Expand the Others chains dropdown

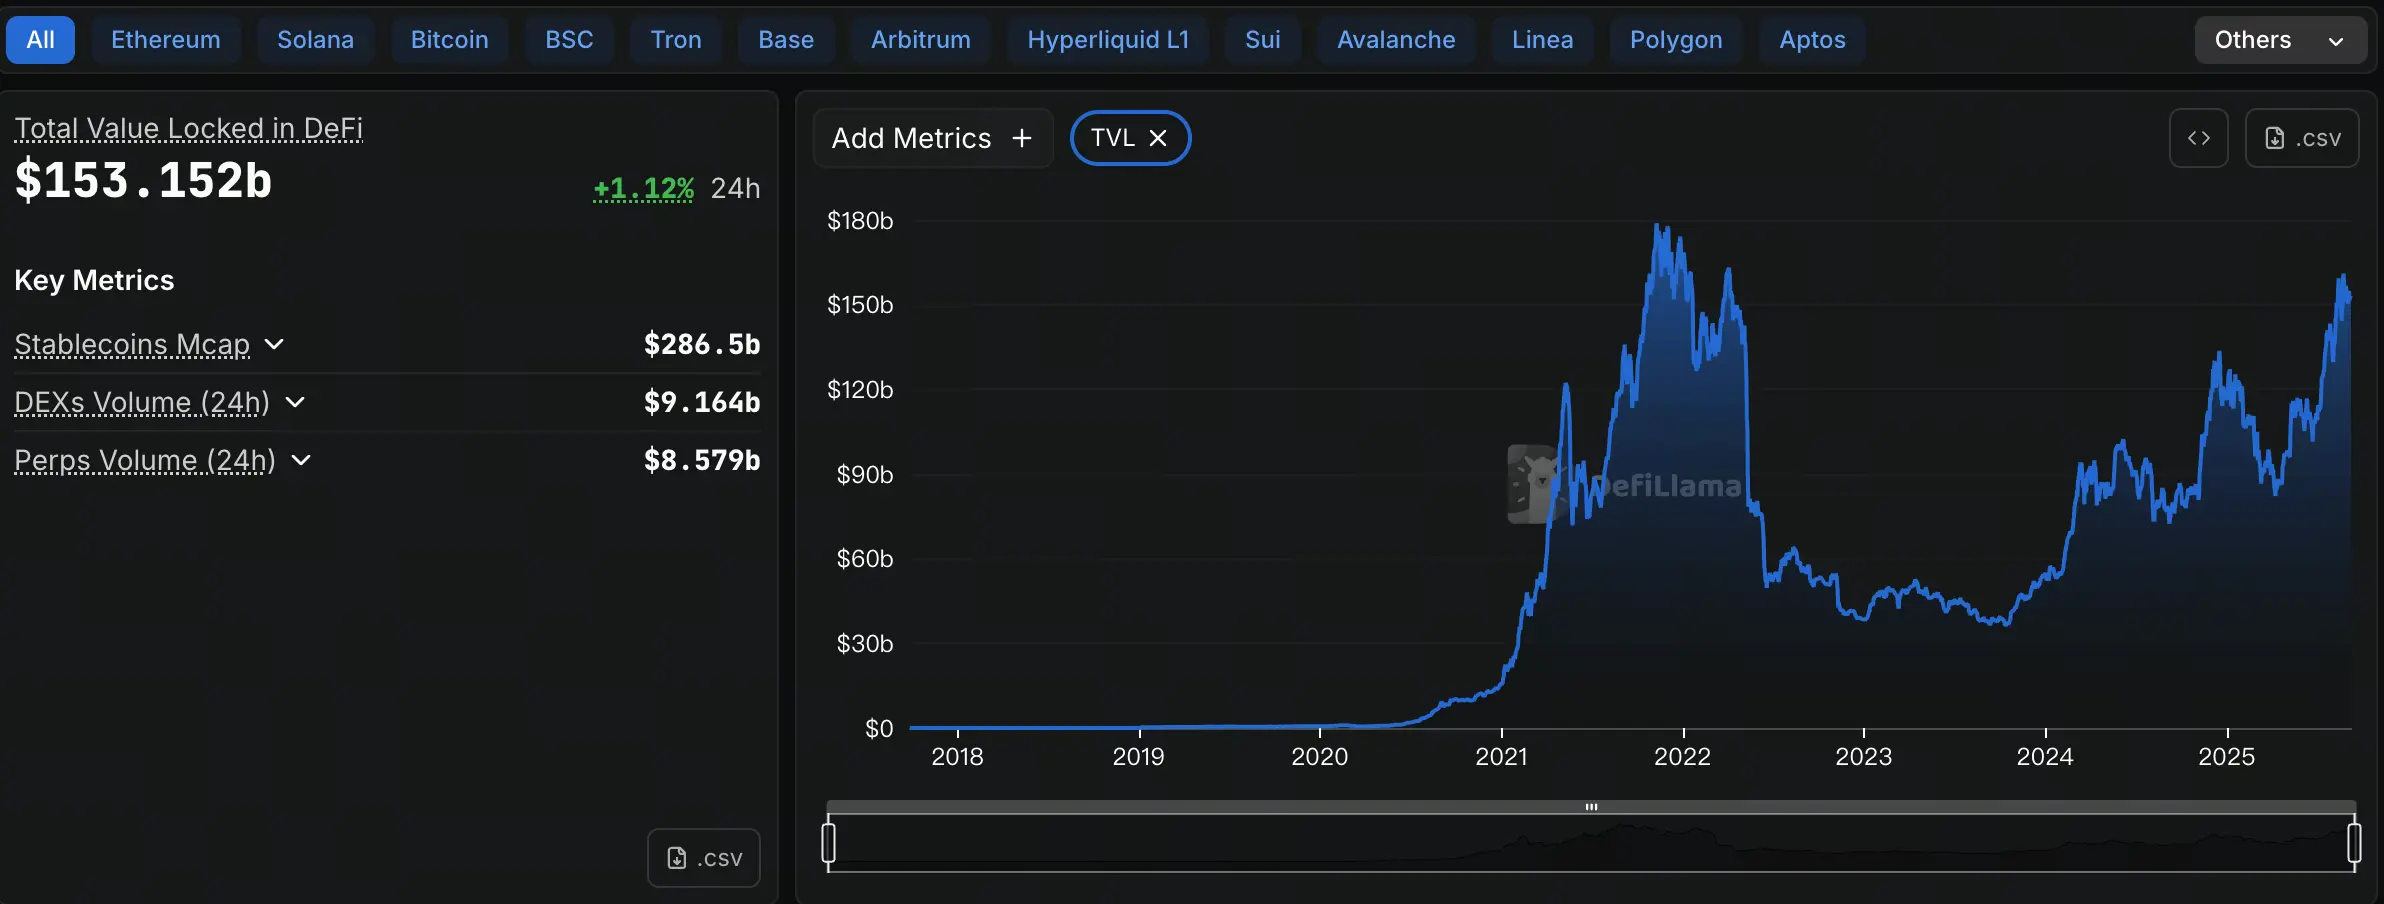[x=2280, y=40]
